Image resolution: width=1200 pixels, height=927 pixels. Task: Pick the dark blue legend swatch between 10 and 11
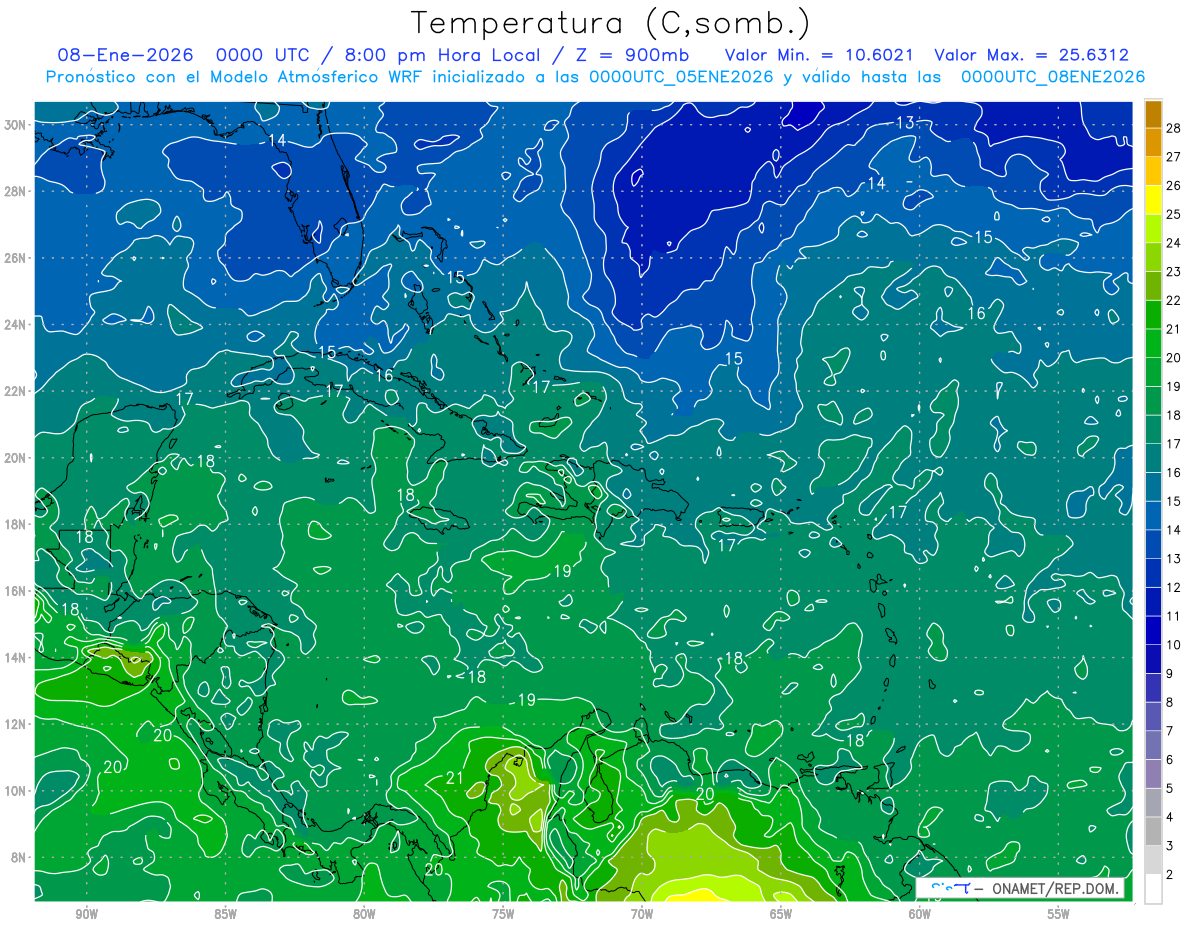[x=1153, y=630]
